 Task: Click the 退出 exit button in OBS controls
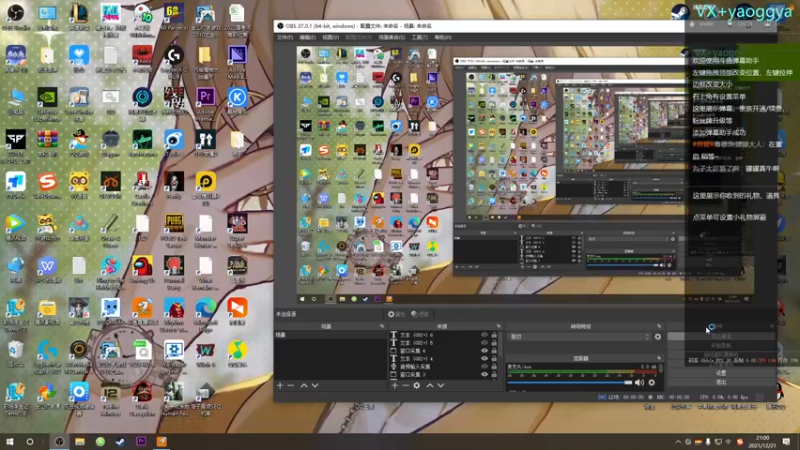[x=721, y=381]
